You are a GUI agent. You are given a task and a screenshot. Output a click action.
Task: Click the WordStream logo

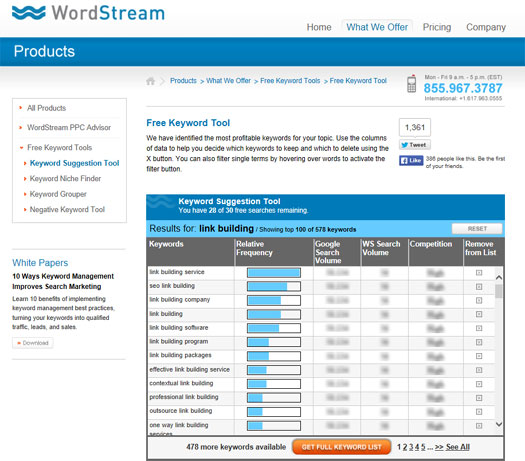[88, 13]
